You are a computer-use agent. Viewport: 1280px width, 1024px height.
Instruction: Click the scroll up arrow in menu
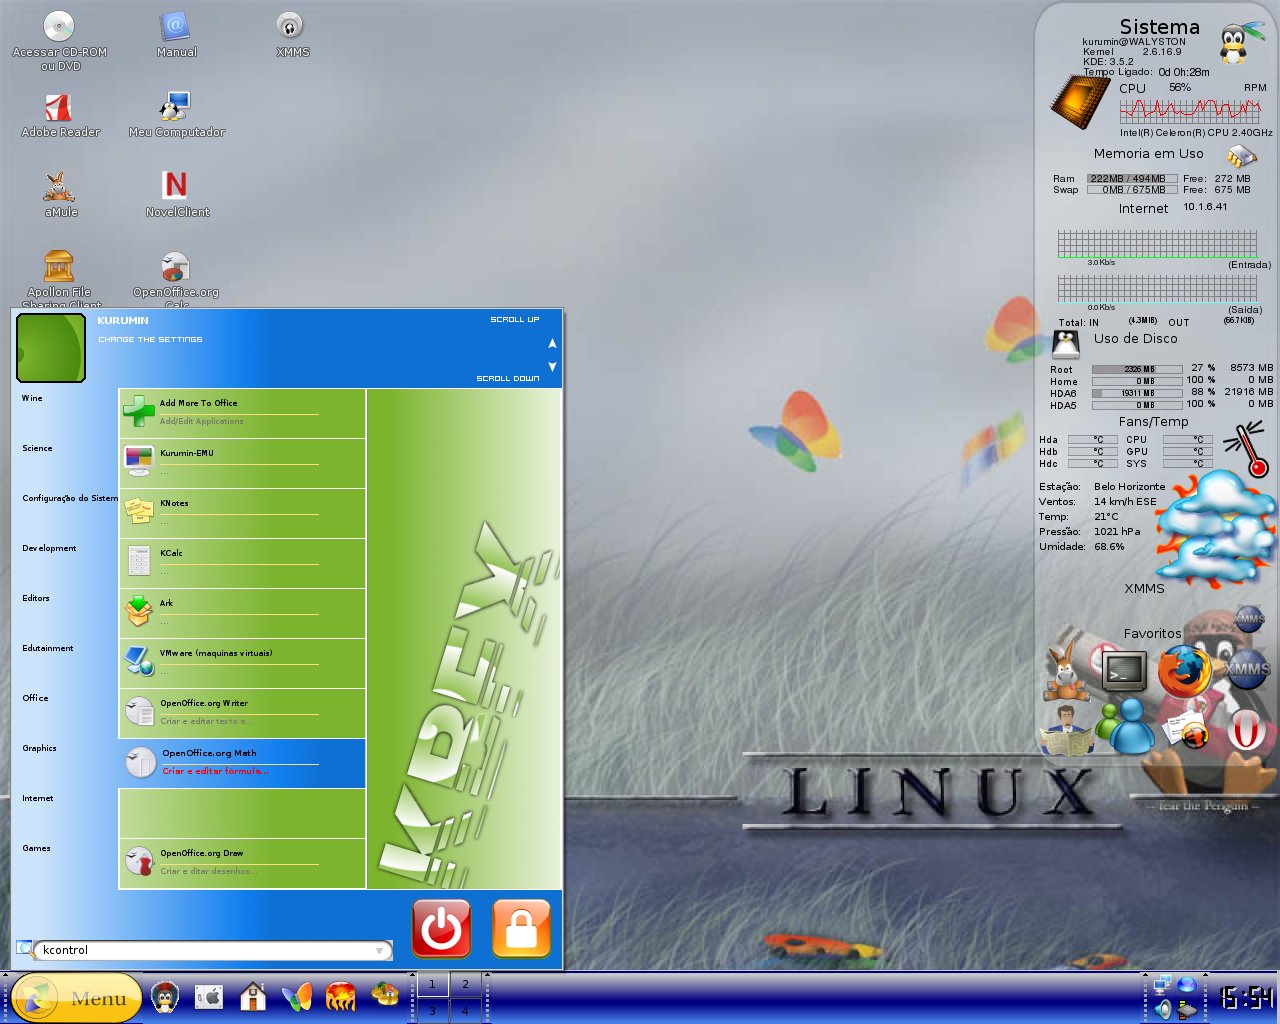(552, 343)
